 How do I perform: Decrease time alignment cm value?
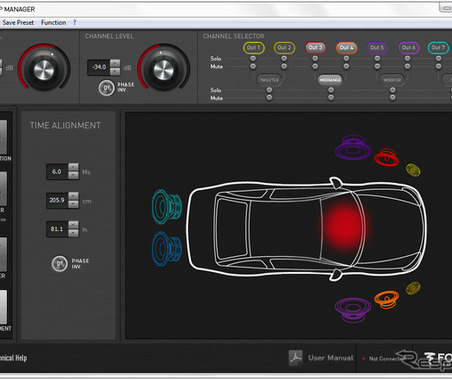[x=74, y=204]
